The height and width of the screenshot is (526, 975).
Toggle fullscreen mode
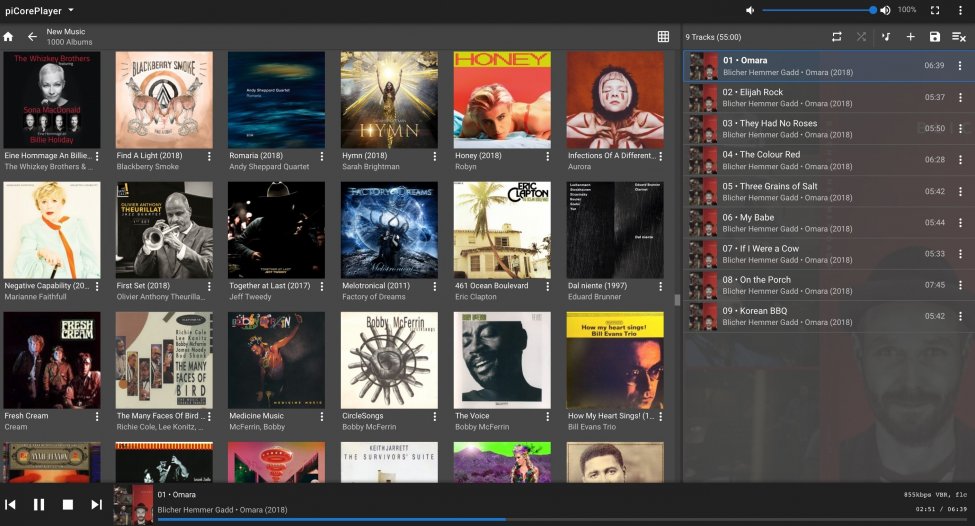click(x=935, y=10)
